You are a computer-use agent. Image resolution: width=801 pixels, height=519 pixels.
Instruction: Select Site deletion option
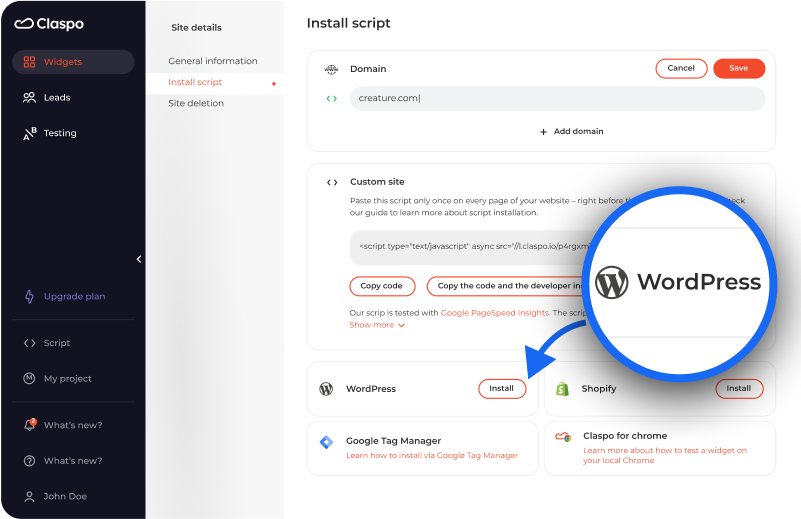[196, 103]
